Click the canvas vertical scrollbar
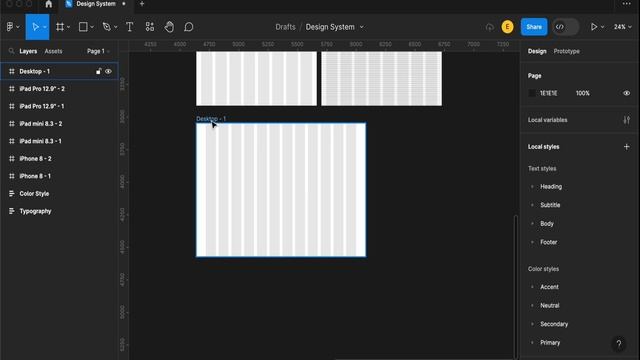The width and height of the screenshot is (640, 360). (x=516, y=286)
